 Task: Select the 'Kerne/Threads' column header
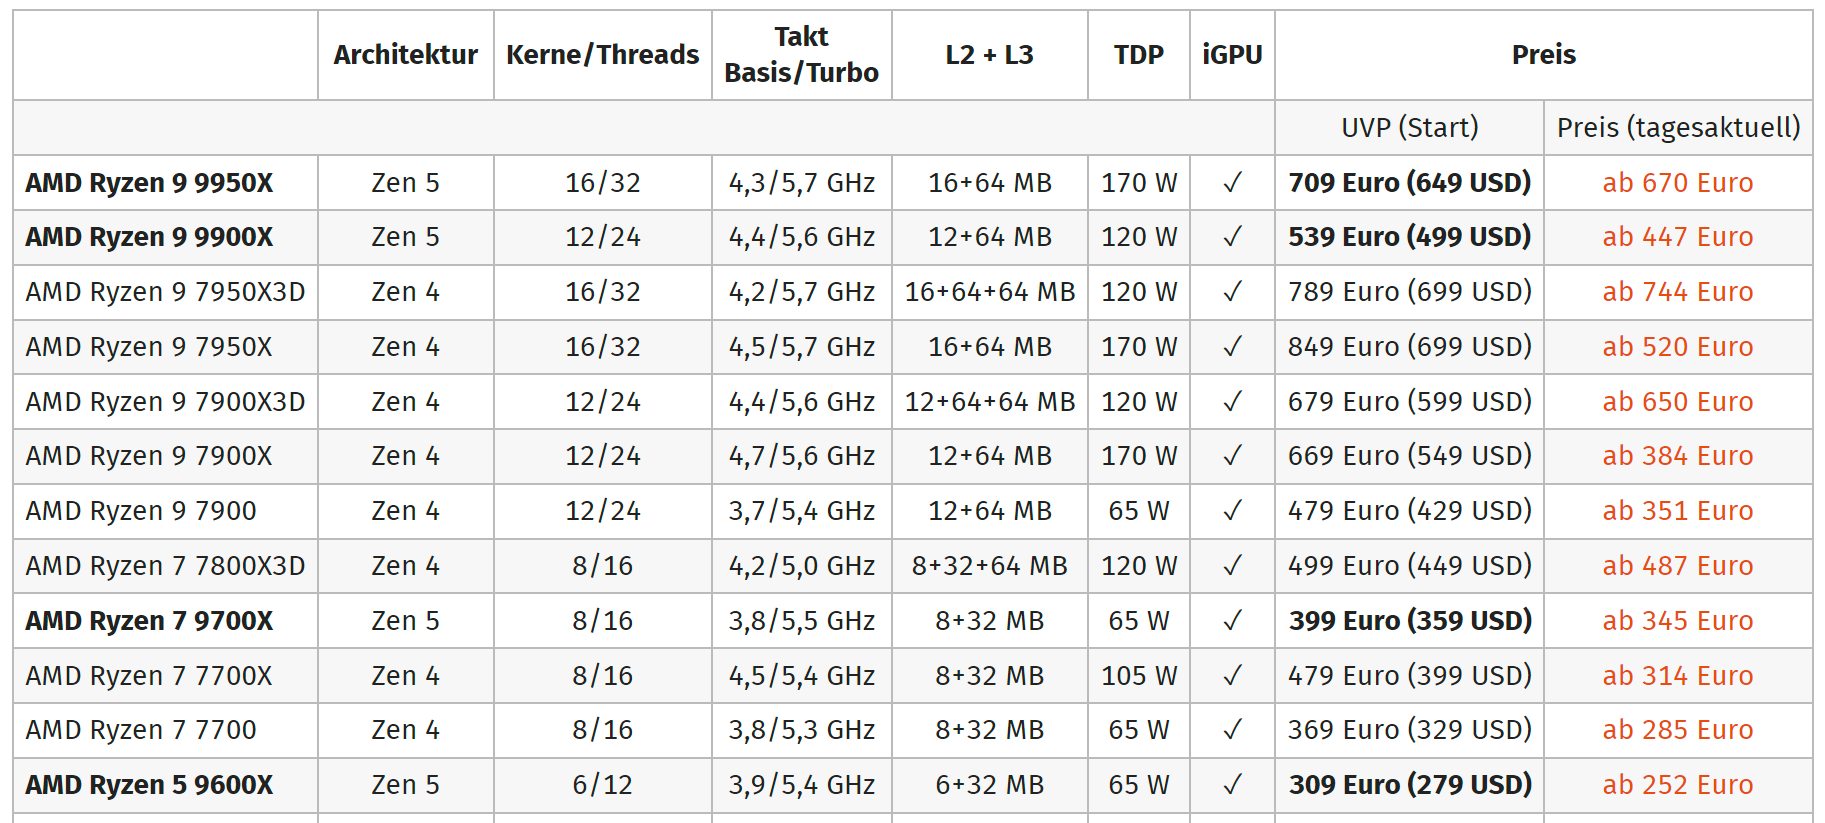602,55
